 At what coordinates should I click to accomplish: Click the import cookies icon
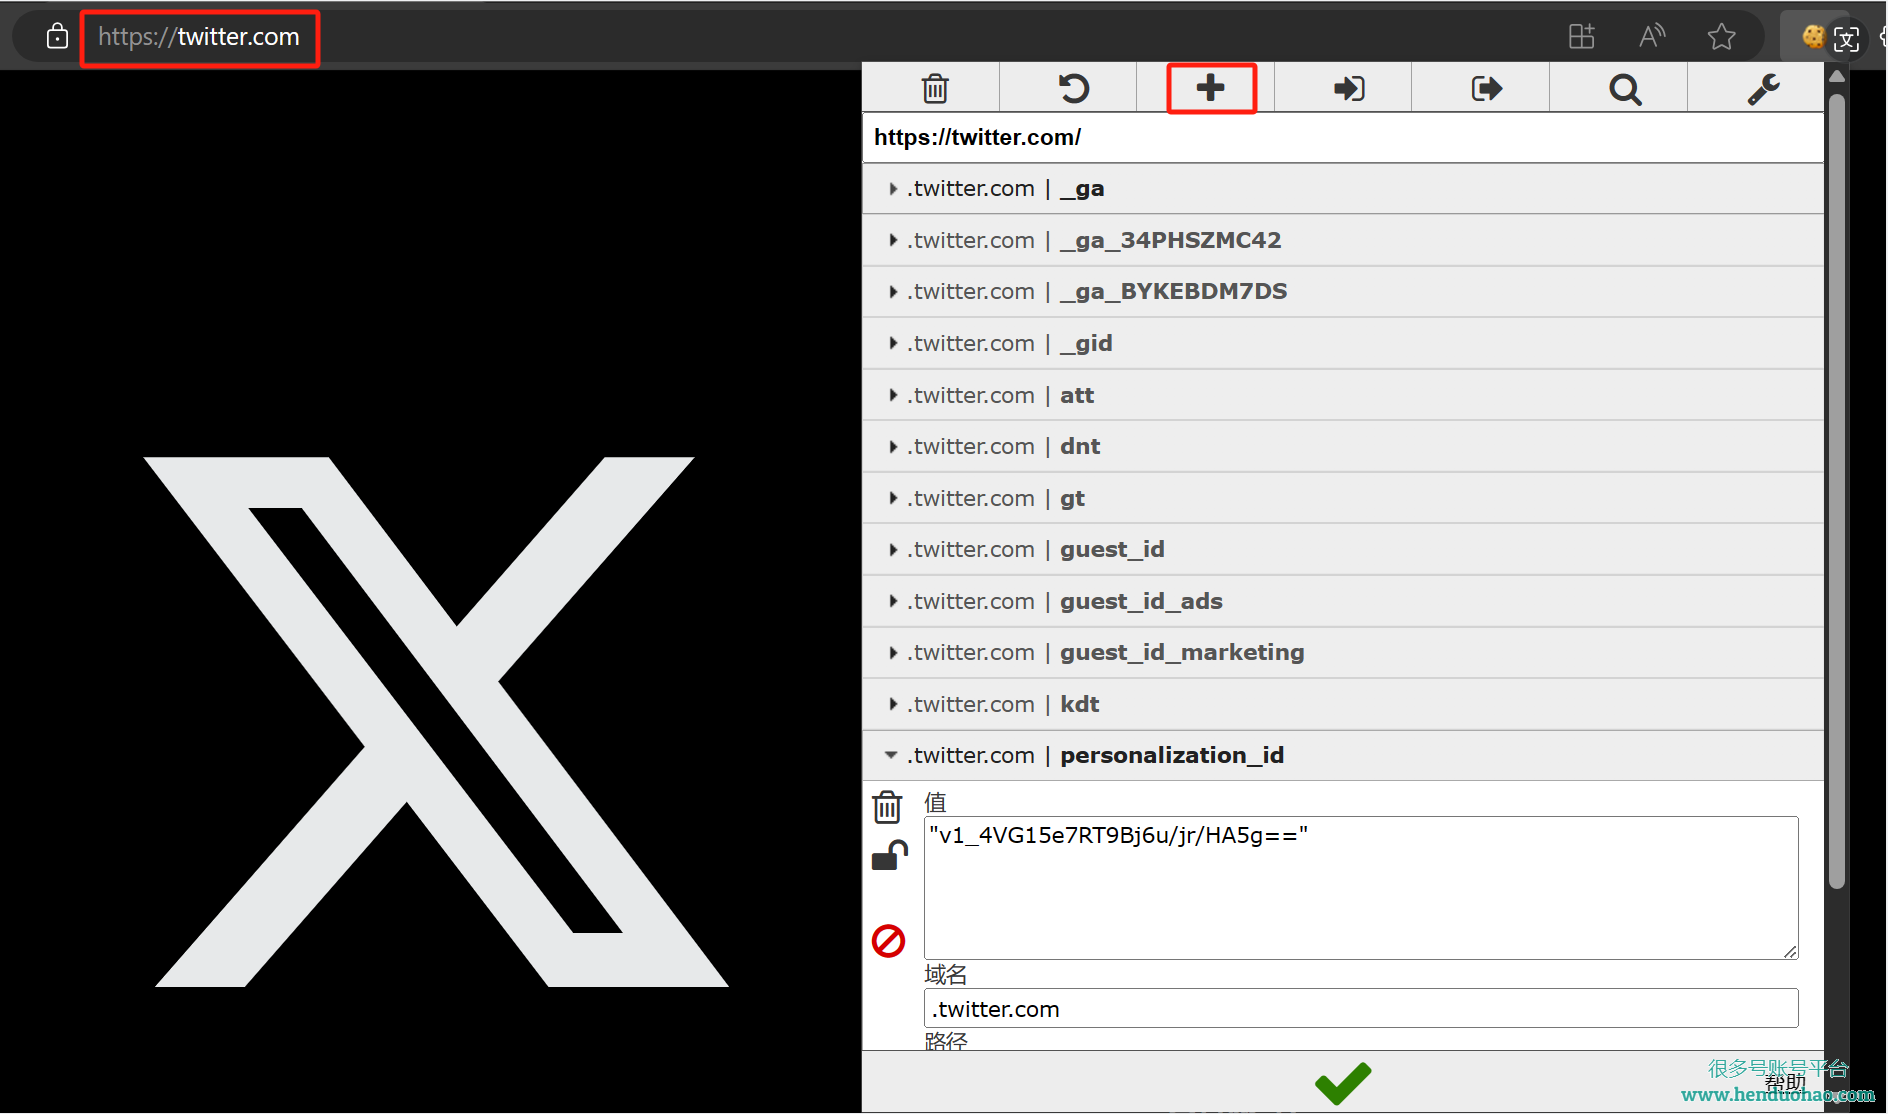(x=1349, y=89)
